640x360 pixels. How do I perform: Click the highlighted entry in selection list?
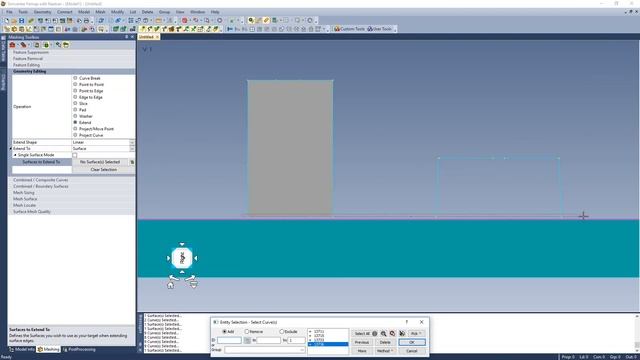tap(328, 344)
